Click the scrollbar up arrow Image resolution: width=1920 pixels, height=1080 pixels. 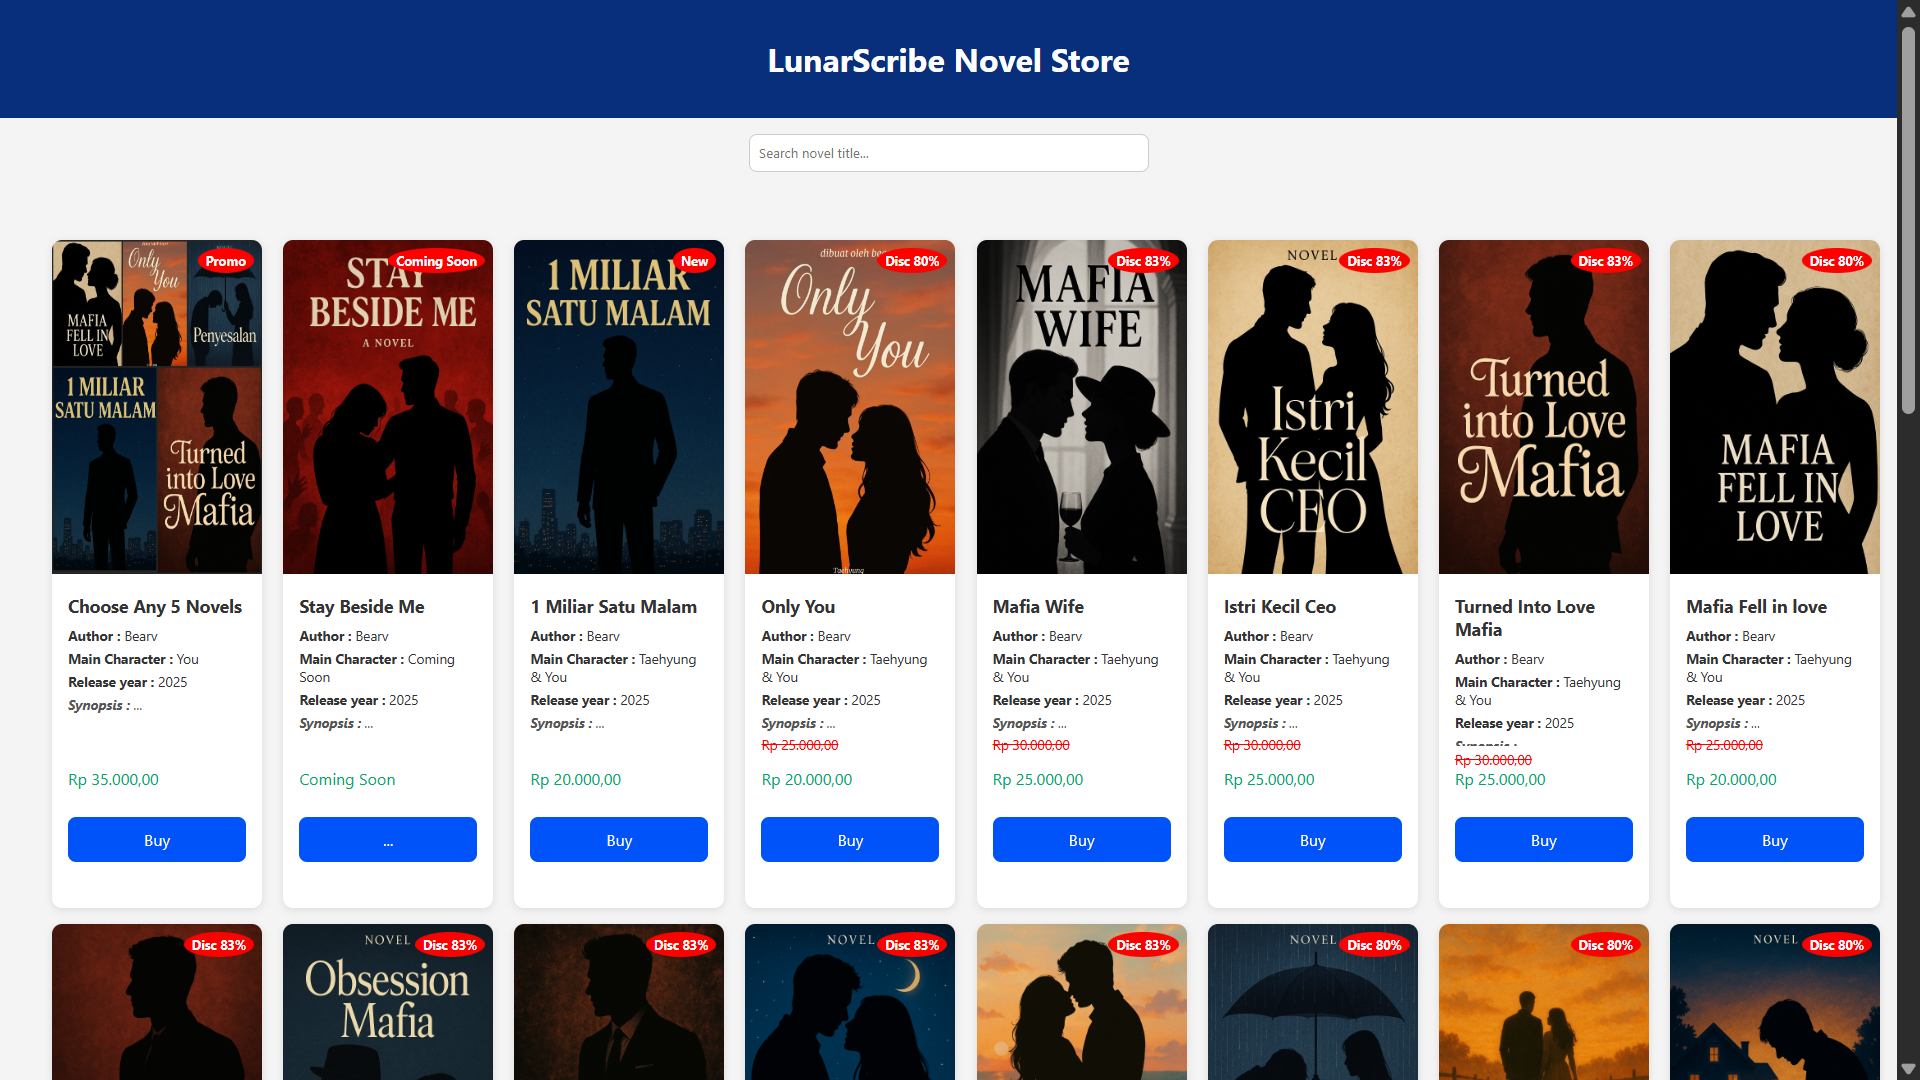[x=1908, y=10]
